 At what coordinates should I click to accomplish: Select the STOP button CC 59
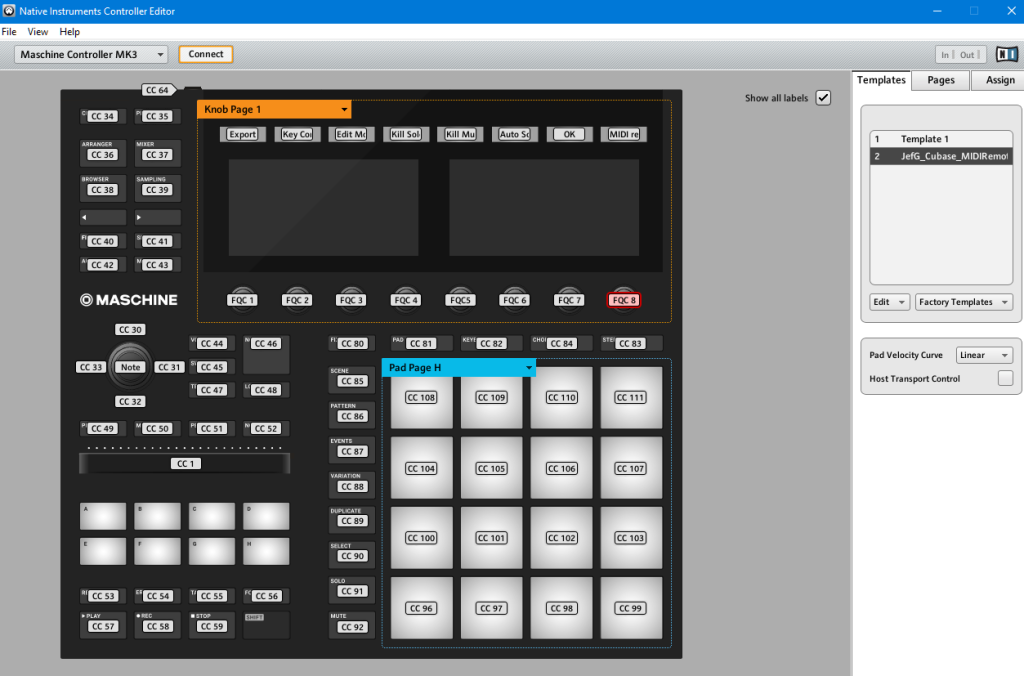coord(212,625)
